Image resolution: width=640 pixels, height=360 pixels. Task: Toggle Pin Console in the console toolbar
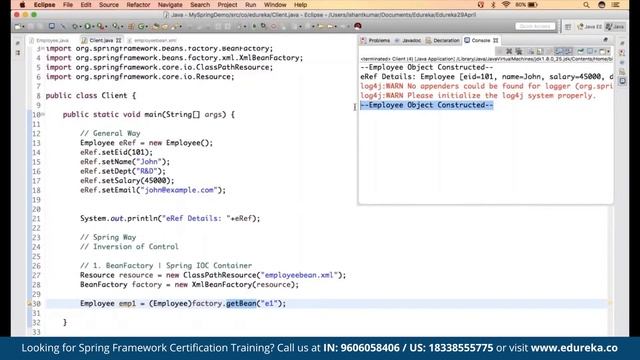tap(581, 51)
